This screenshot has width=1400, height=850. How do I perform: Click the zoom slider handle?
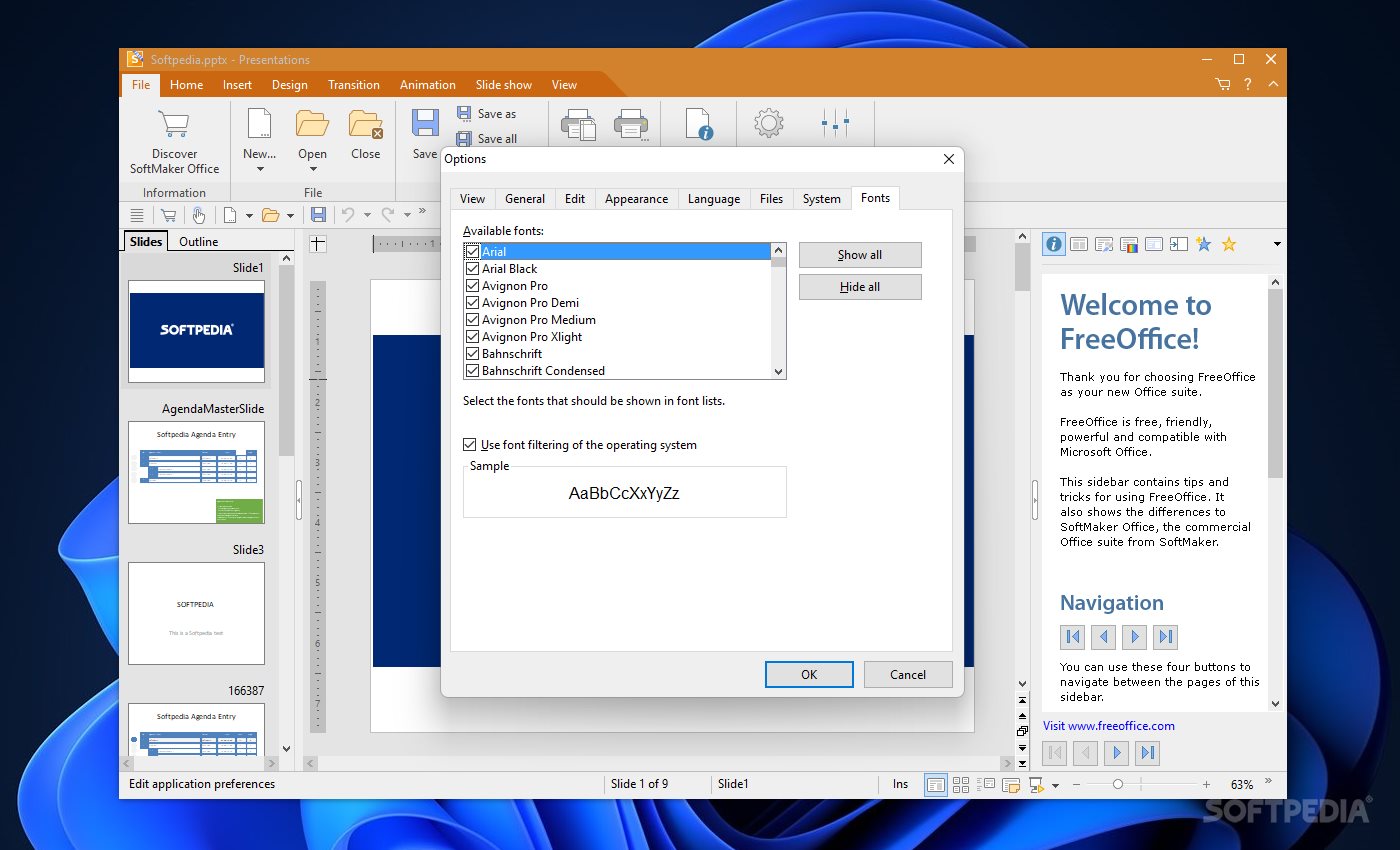(x=1118, y=785)
